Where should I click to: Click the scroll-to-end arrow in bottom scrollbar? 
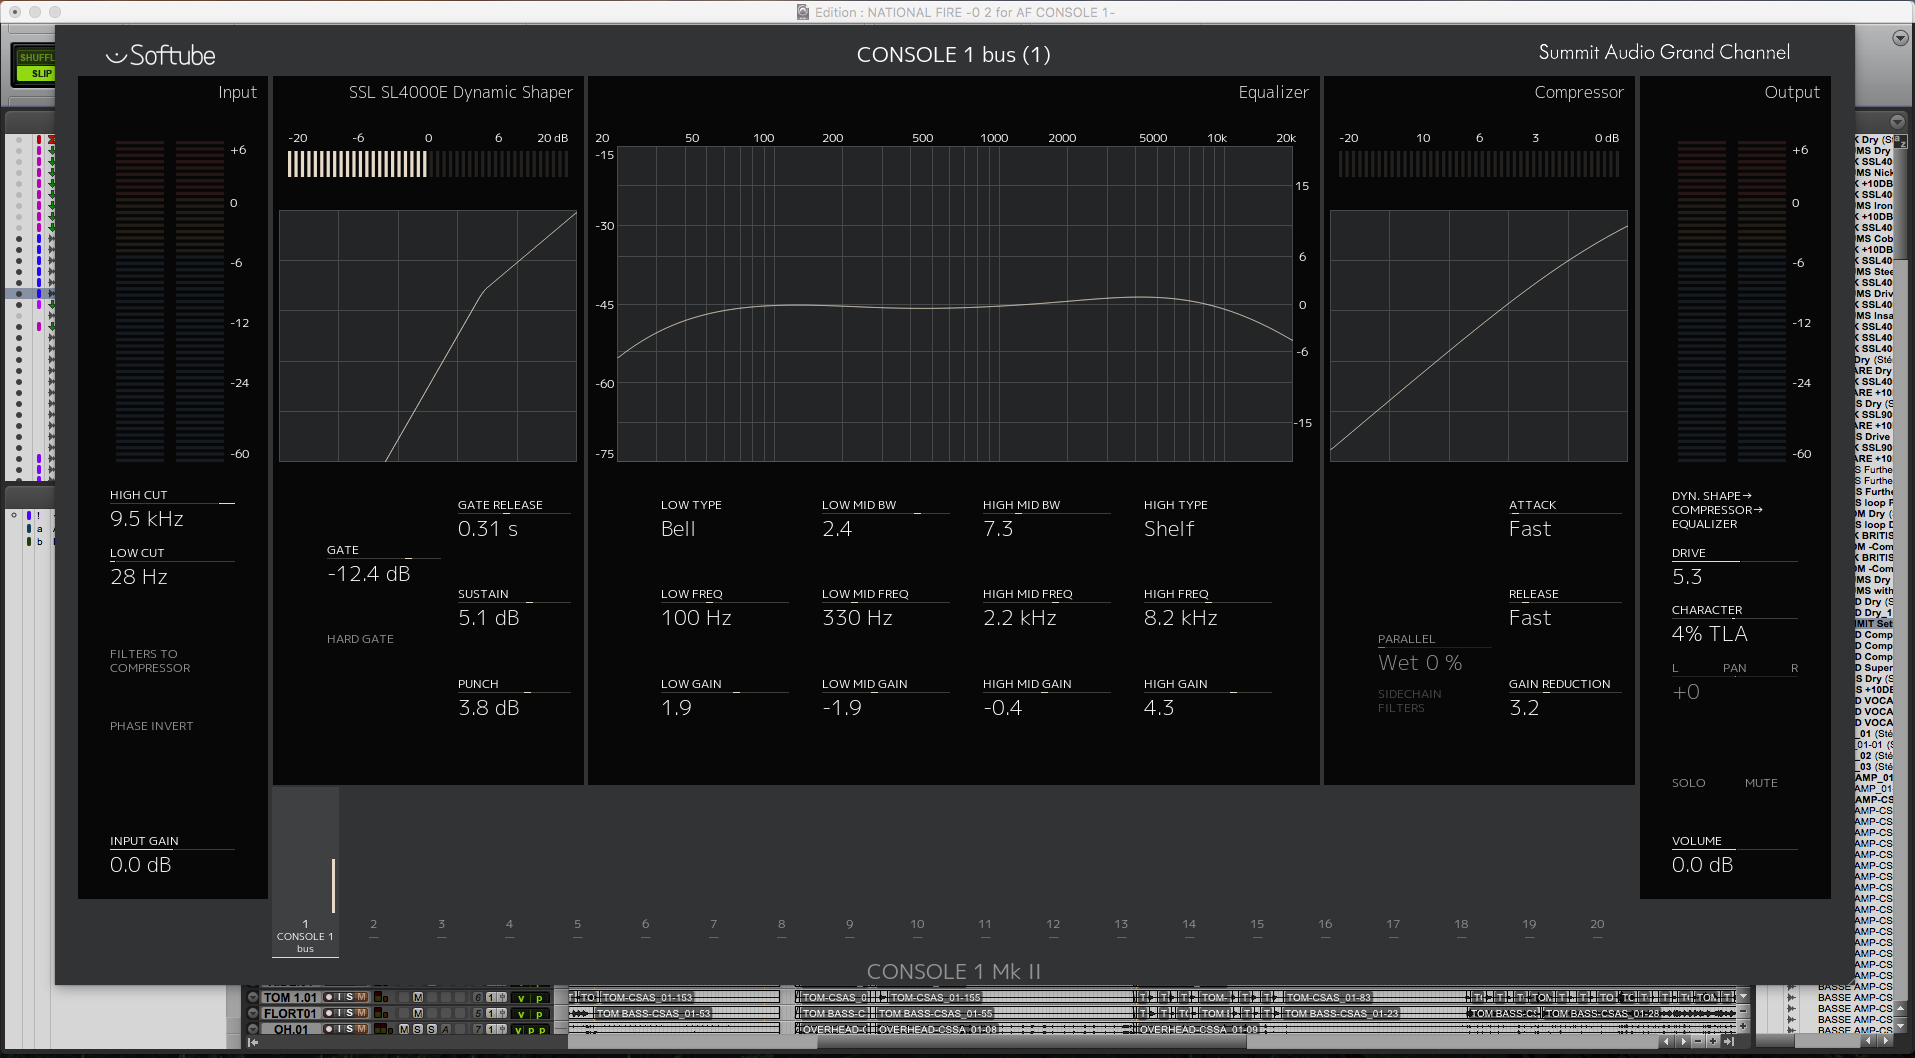[x=1729, y=1042]
